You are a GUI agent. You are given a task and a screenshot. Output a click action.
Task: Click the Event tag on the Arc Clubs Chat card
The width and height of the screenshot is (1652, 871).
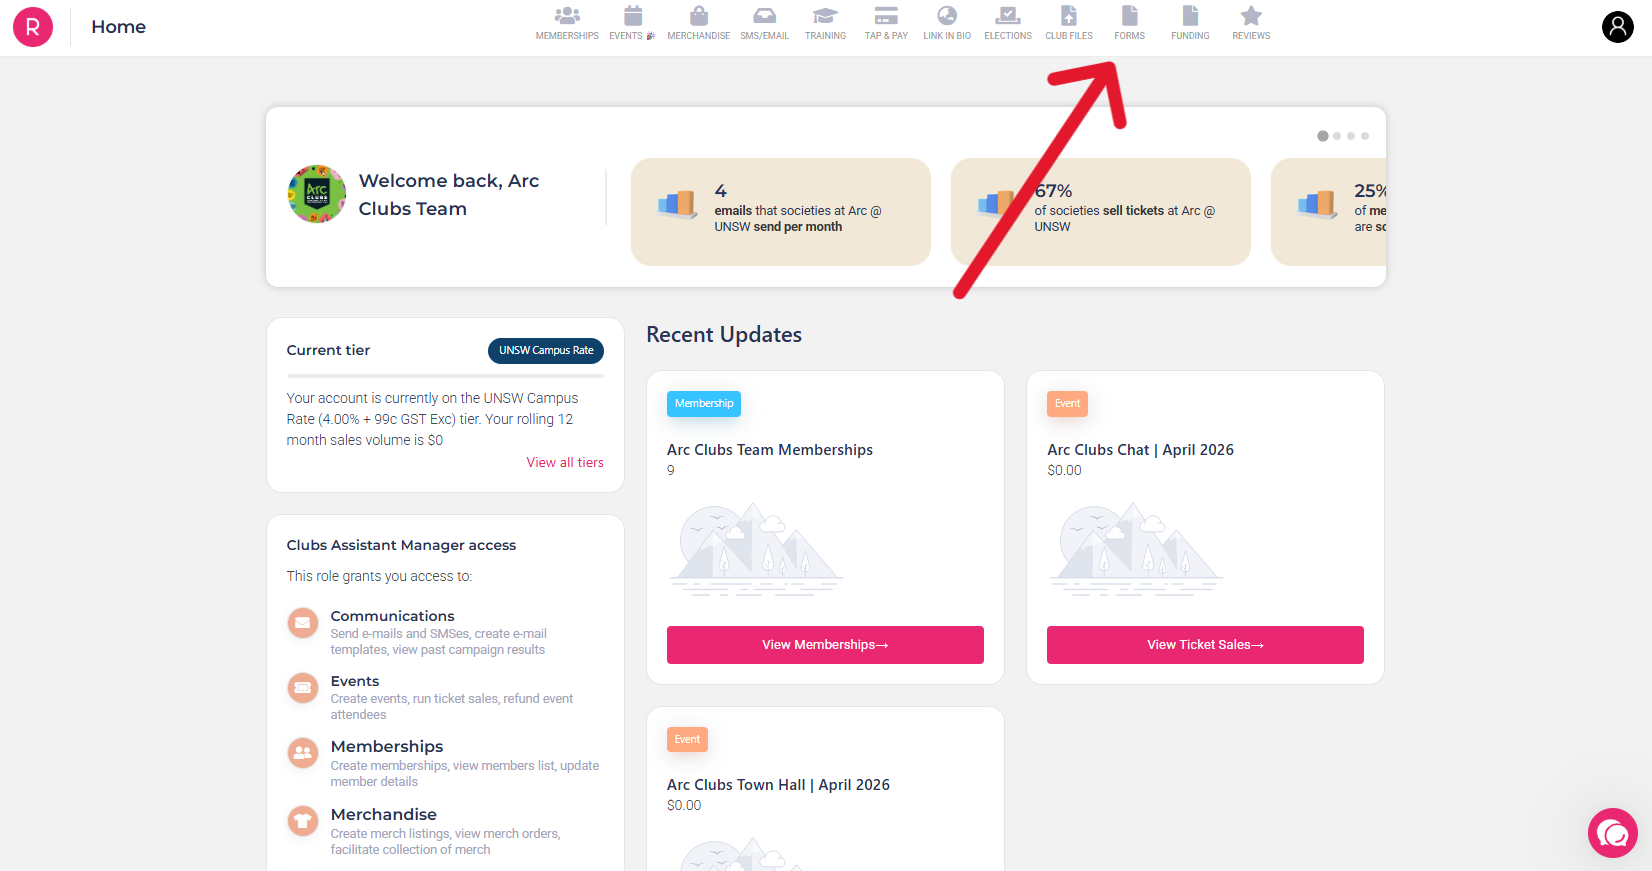click(x=1067, y=404)
